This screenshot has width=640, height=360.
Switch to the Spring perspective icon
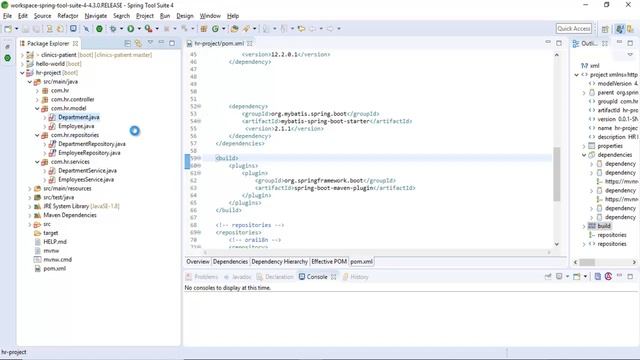pyautogui.click(x=620, y=29)
